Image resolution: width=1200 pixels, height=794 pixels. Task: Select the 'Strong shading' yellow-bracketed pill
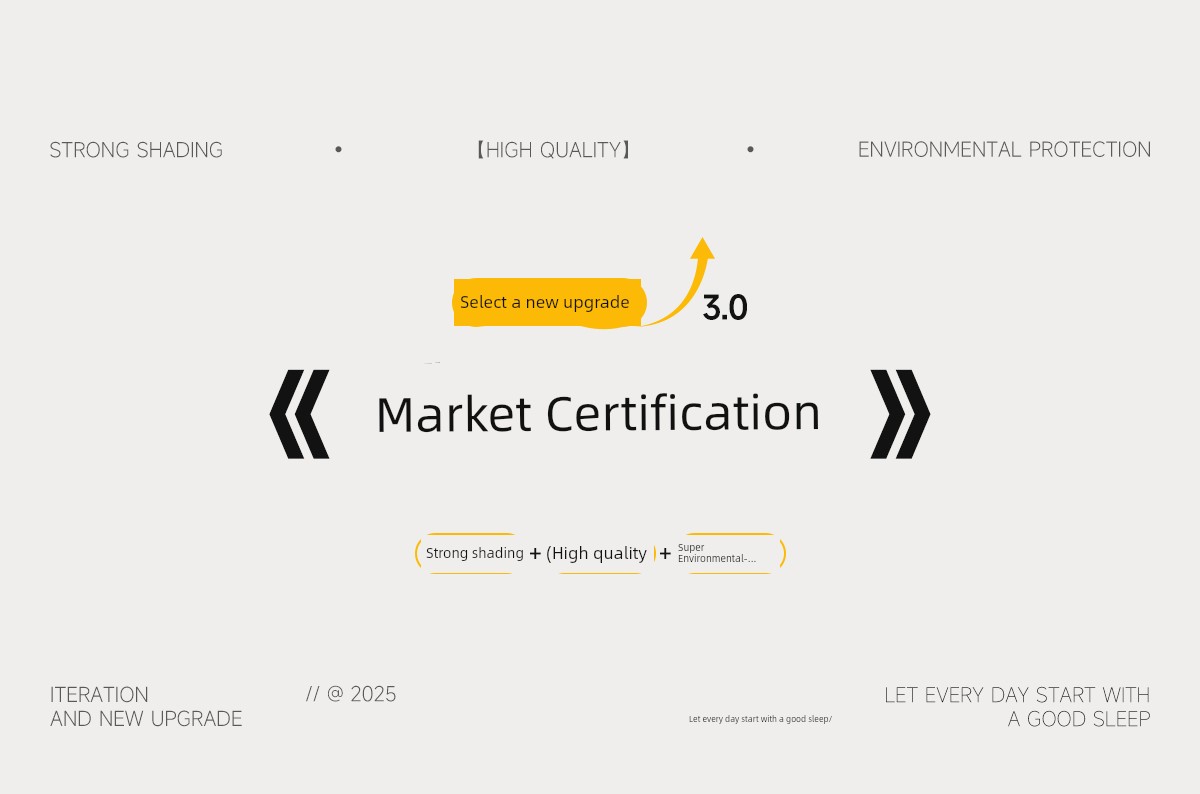click(474, 553)
